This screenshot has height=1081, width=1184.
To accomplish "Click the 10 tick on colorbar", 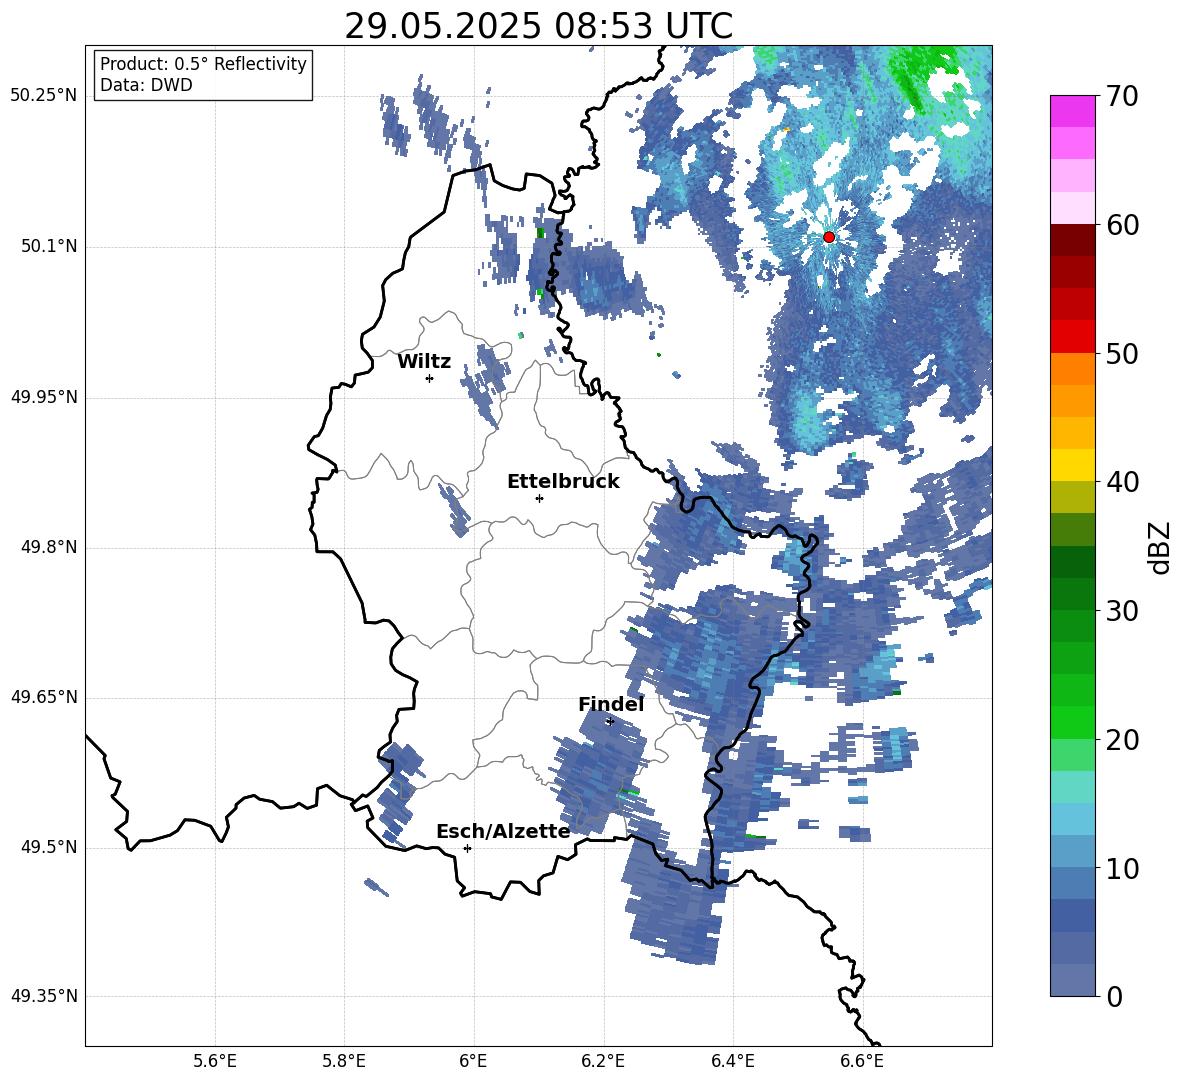I will coord(1122,868).
